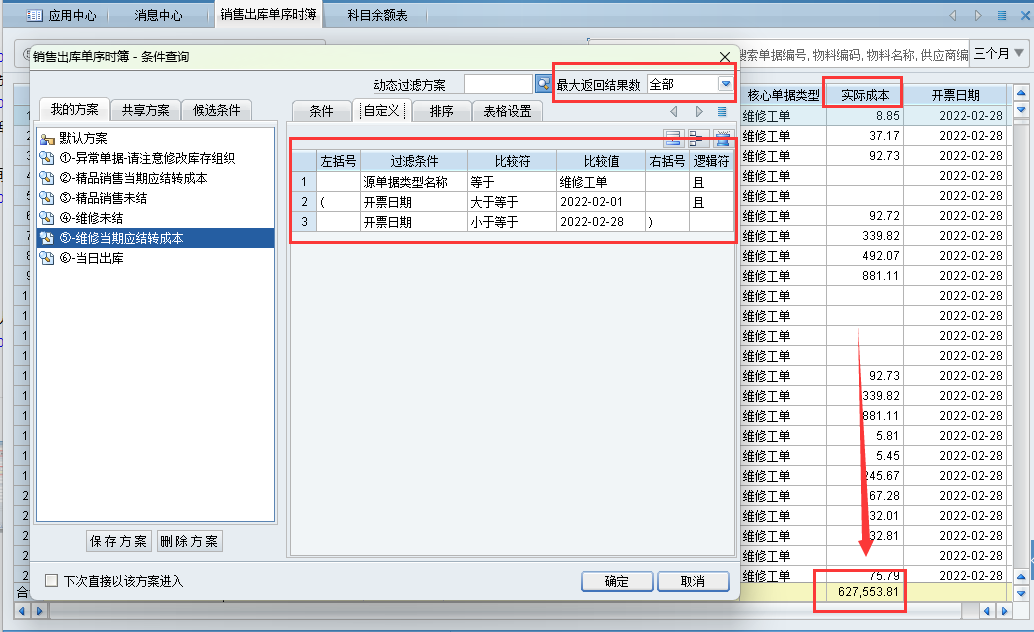
Task: Click the delete filter row icon
Action: point(721,139)
